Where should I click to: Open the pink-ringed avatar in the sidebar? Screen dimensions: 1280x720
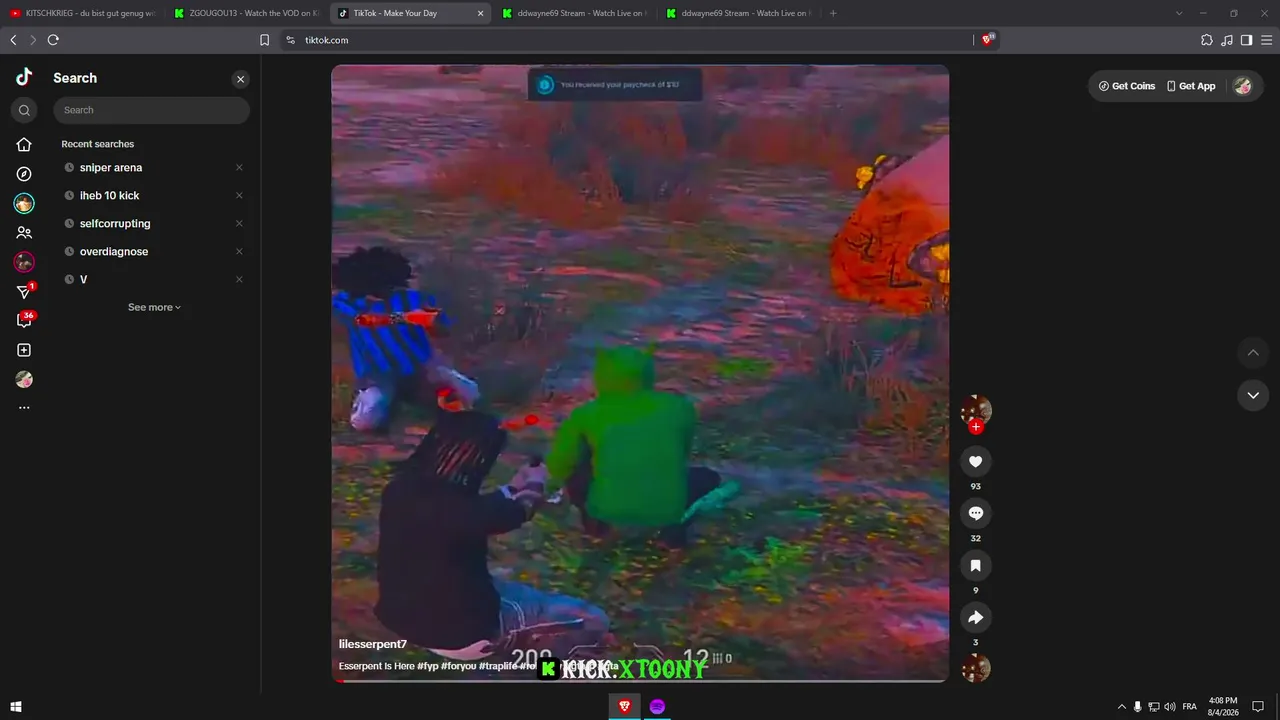[x=24, y=262]
